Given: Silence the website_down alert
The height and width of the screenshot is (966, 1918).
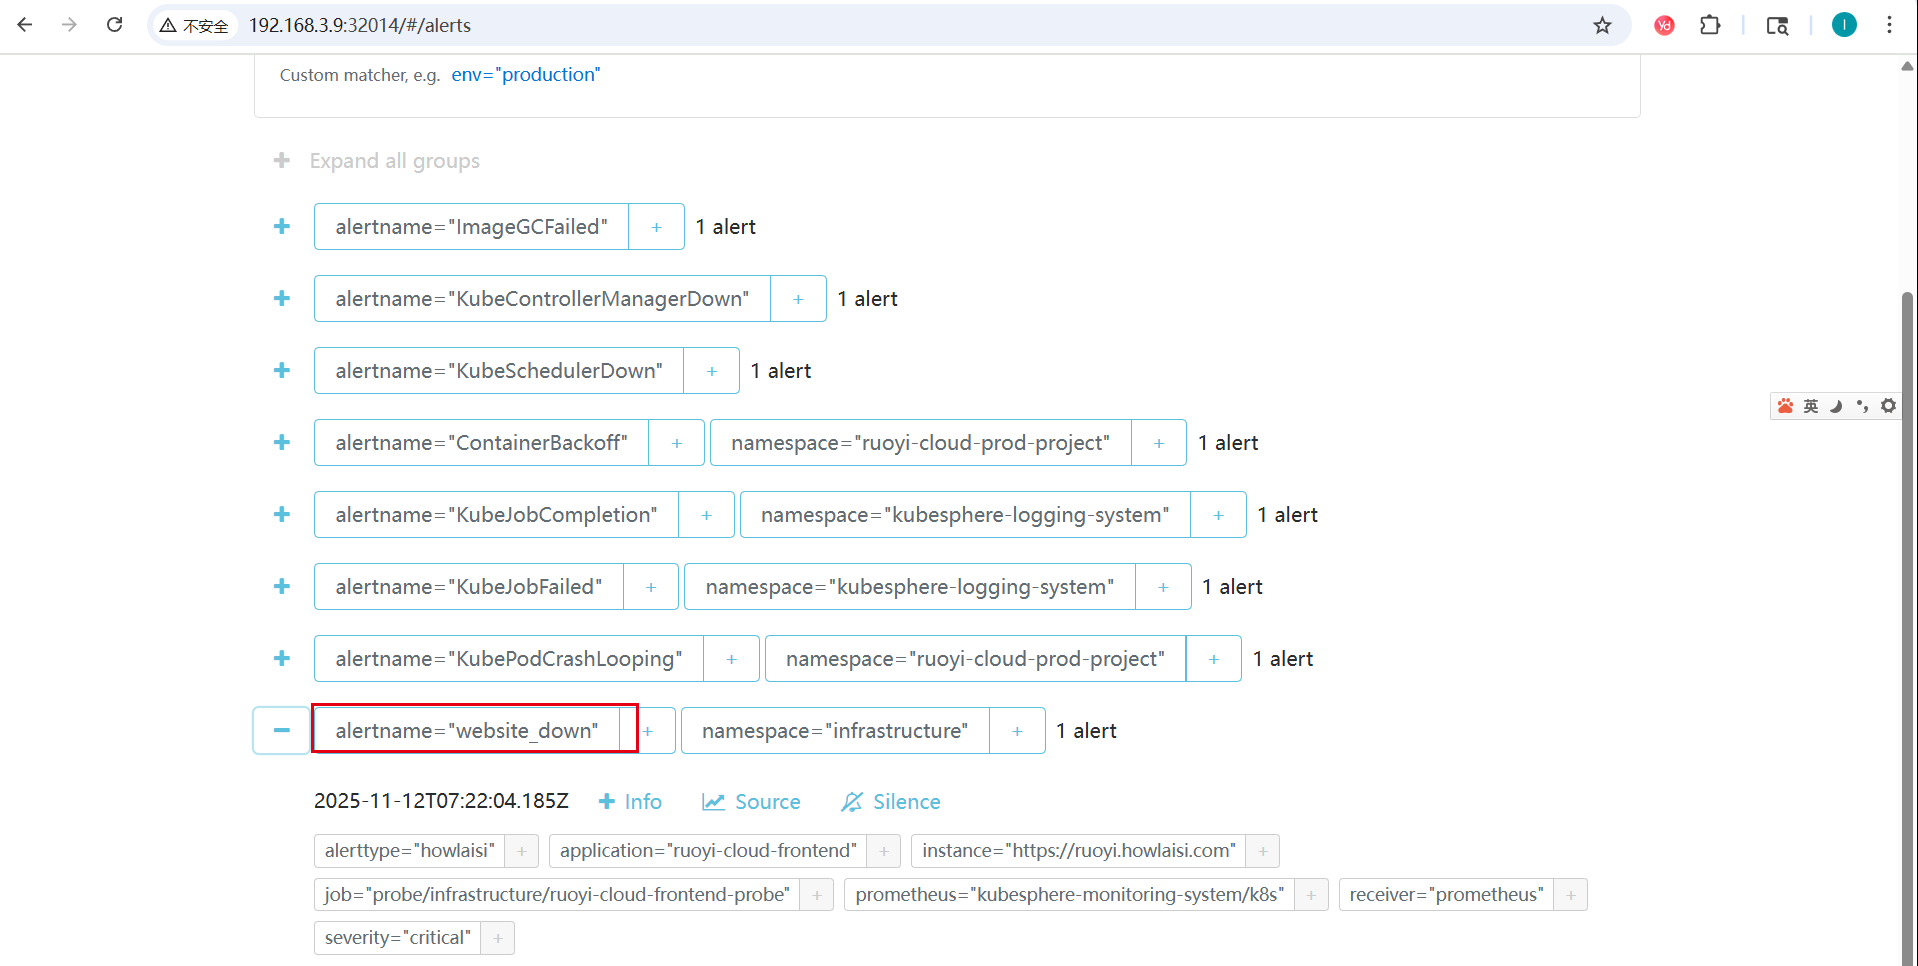Looking at the screenshot, I should click(x=890, y=801).
